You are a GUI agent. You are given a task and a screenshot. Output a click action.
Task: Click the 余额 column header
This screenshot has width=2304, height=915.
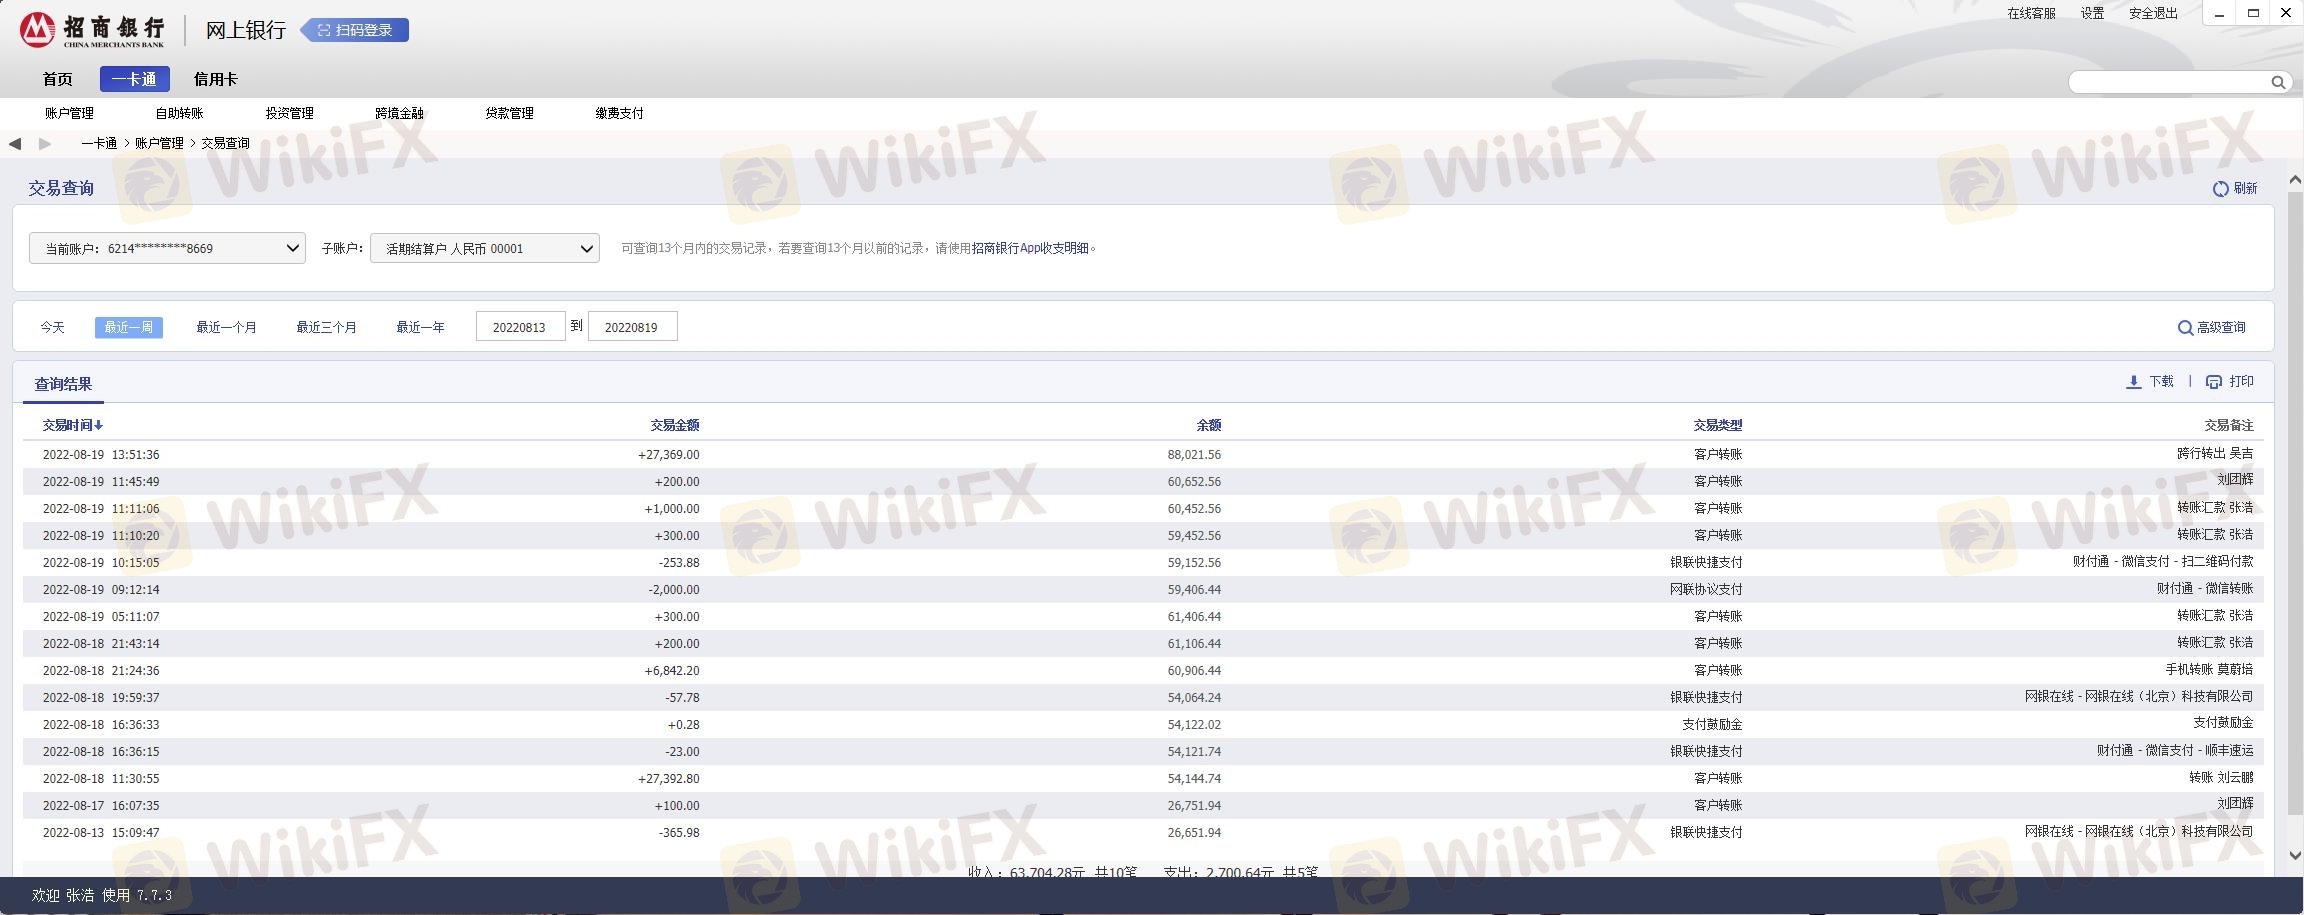1209,425
